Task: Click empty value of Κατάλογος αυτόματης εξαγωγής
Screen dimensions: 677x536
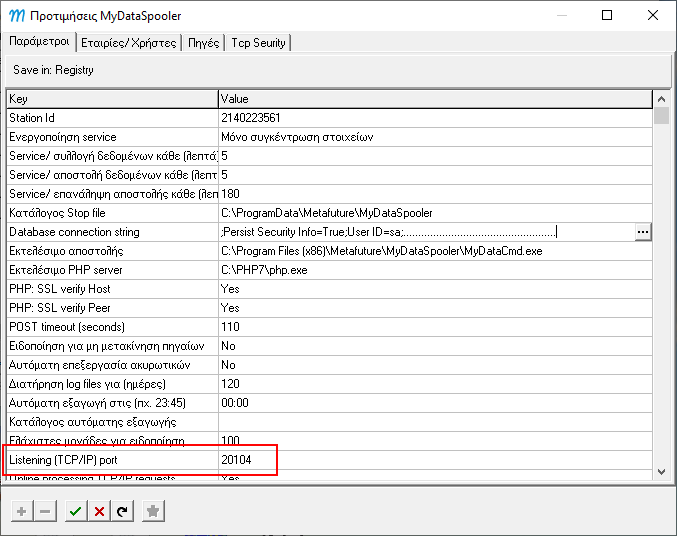Action: [x=435, y=422]
